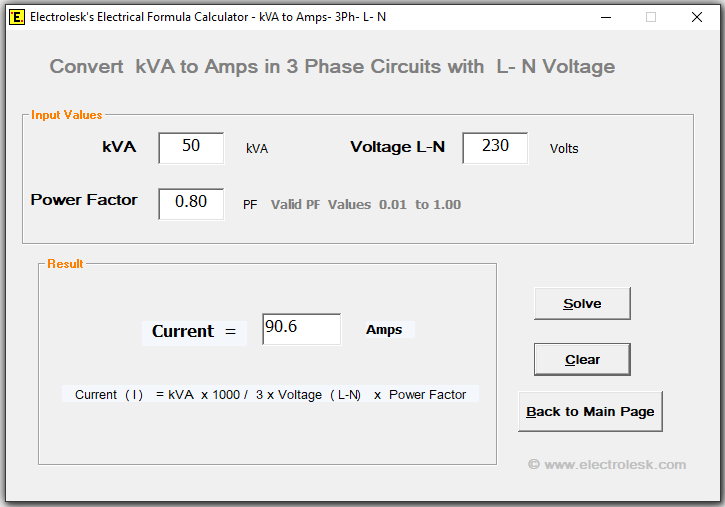The width and height of the screenshot is (725, 507).
Task: Click the disabled maximize window button
Action: coord(651,17)
